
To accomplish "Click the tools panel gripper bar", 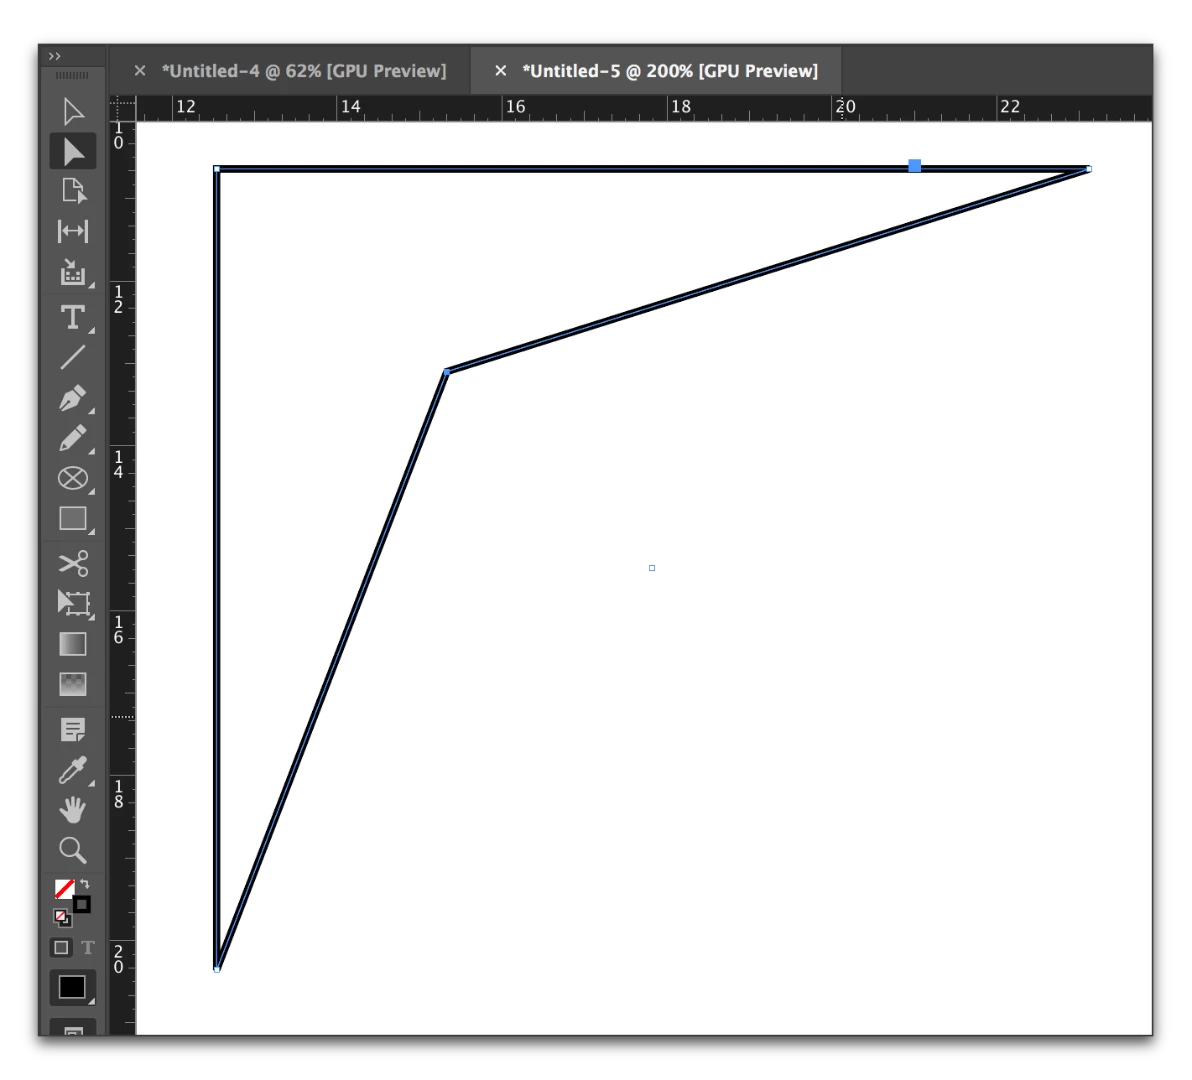I will (72, 75).
